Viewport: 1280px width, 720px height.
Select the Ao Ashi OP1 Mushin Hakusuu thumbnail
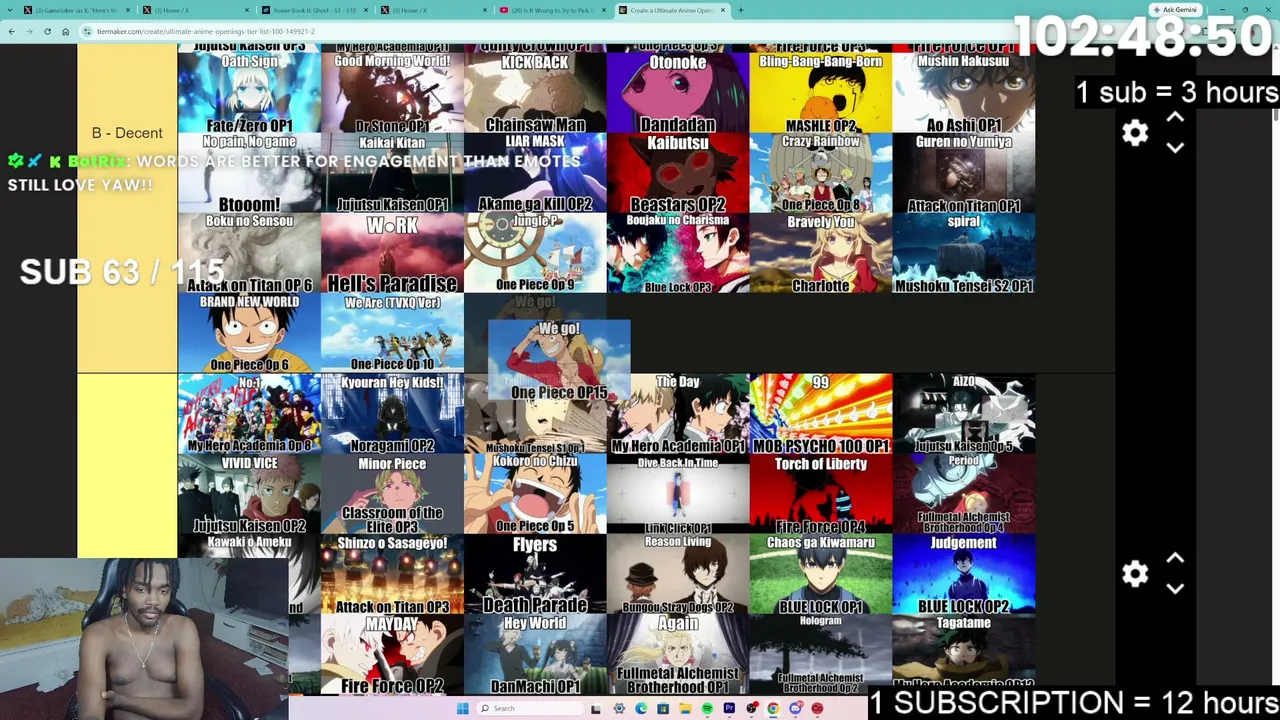pos(964,92)
